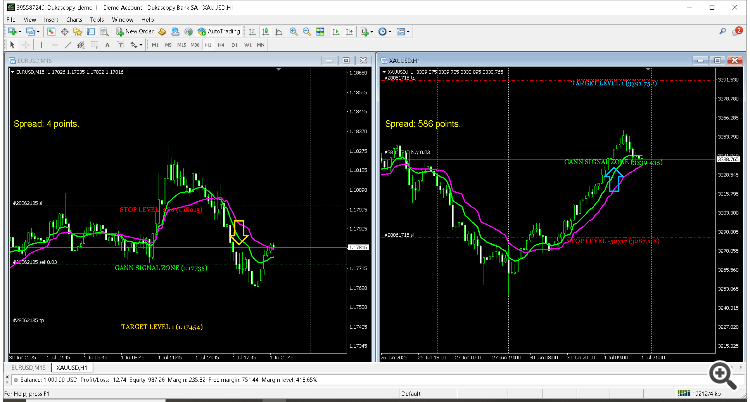Select the Equidistant Channel tool

click(x=81, y=45)
